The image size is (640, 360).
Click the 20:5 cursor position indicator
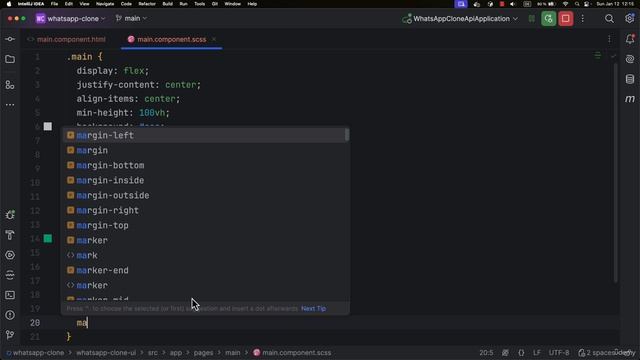pos(486,353)
